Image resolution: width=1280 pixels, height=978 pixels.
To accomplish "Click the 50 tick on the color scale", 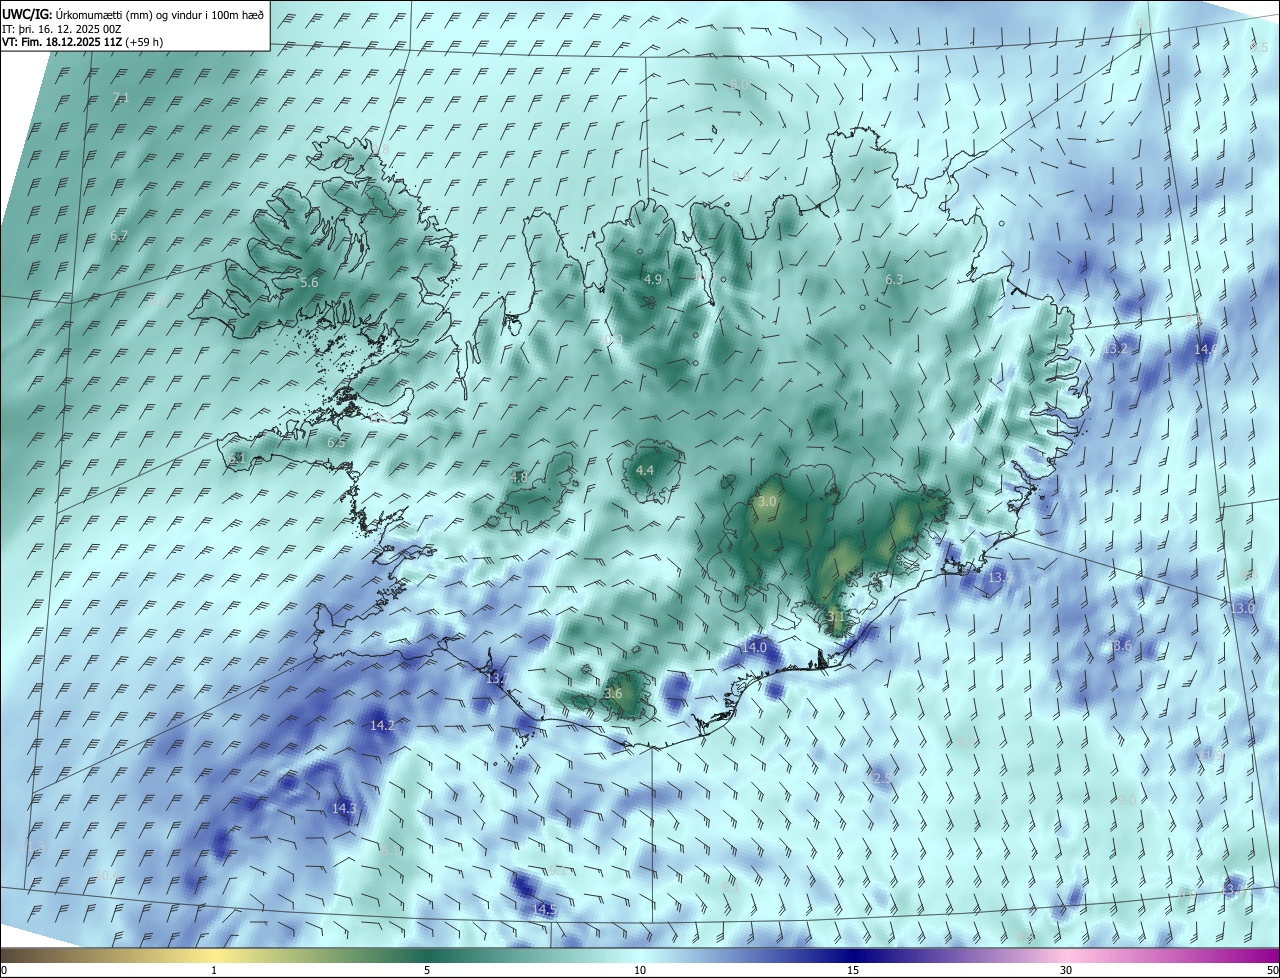I will tap(1271, 970).
